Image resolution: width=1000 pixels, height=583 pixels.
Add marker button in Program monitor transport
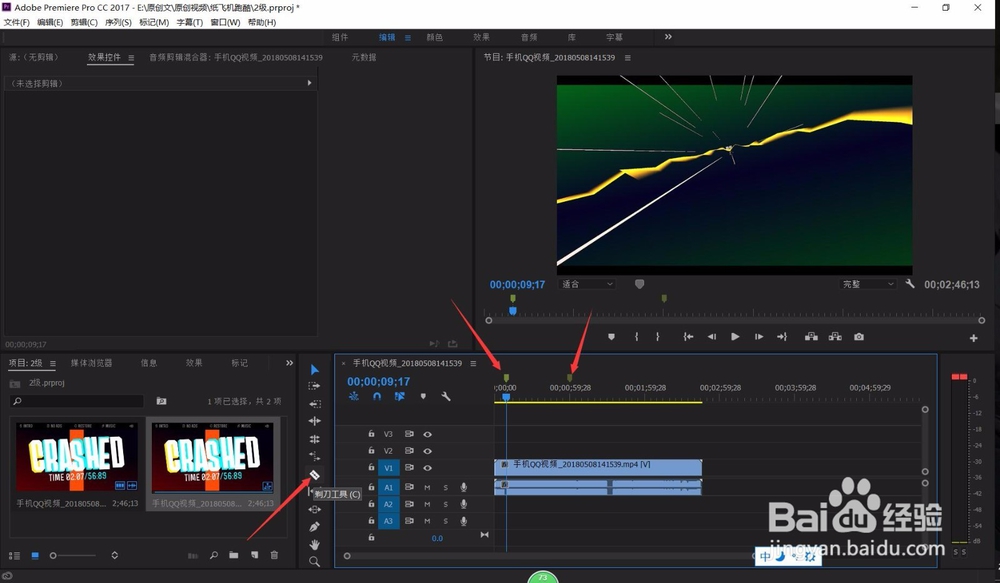pyautogui.click(x=611, y=337)
